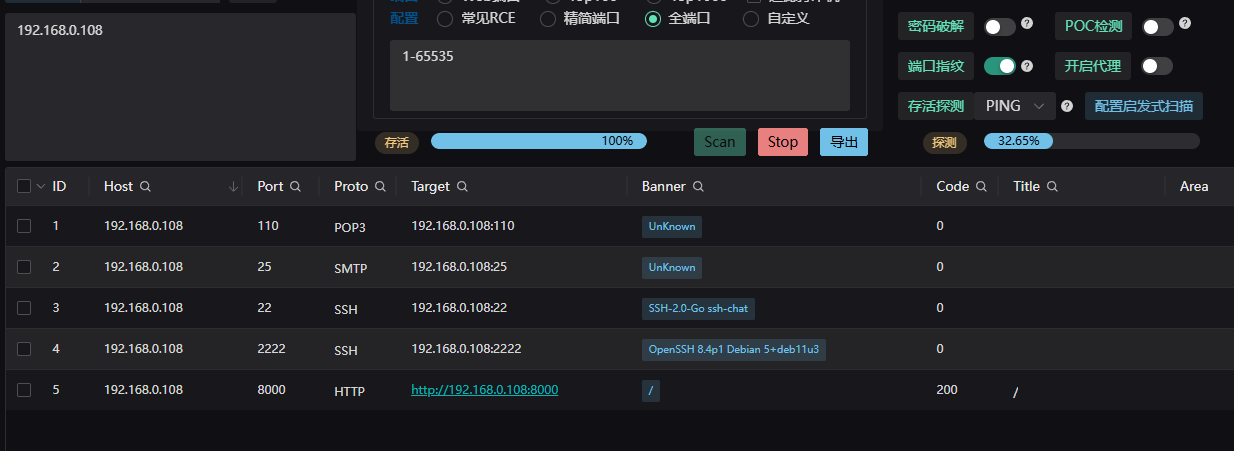Open the Title column search icon
This screenshot has height=451, width=1234.
coord(1052,186)
